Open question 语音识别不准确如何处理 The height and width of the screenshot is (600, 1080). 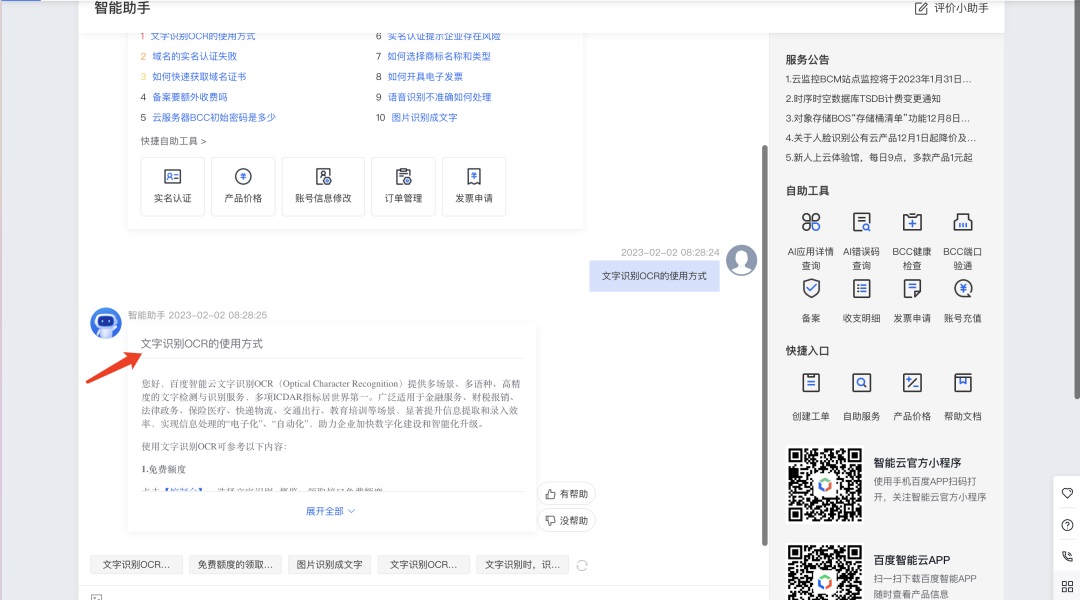[x=439, y=97]
